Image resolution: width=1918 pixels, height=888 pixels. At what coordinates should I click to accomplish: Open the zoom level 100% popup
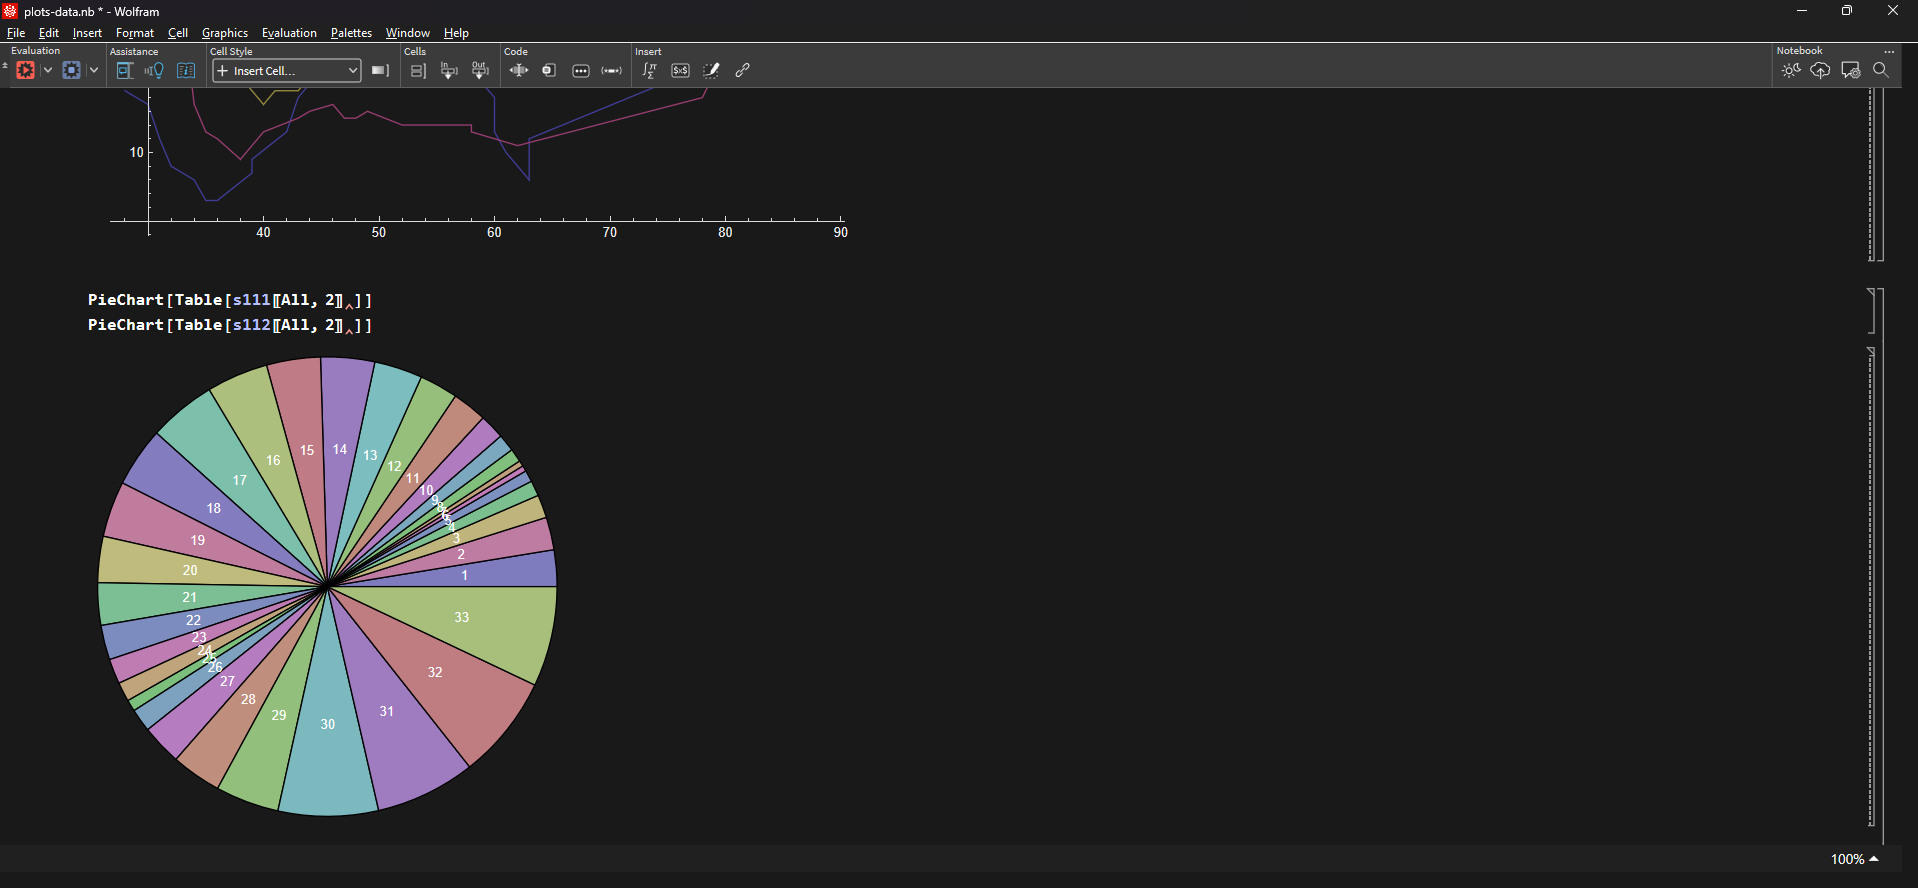pyautogui.click(x=1854, y=859)
